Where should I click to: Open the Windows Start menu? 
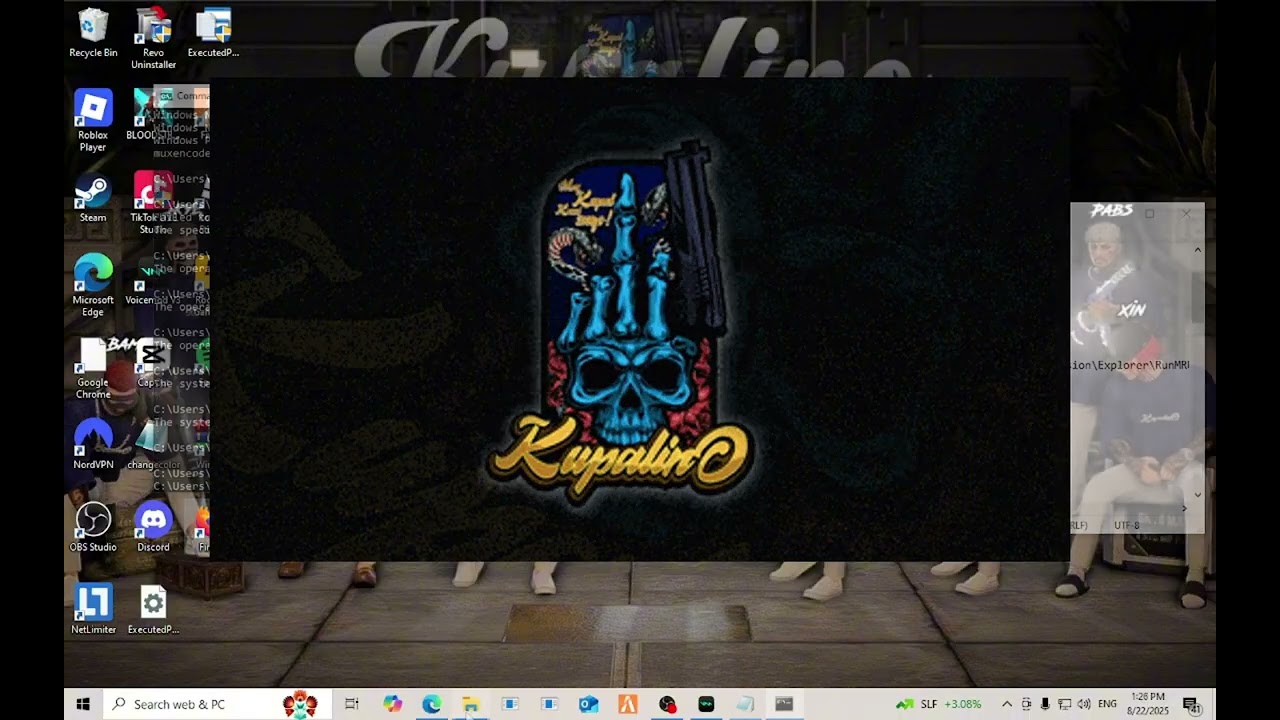click(x=83, y=704)
